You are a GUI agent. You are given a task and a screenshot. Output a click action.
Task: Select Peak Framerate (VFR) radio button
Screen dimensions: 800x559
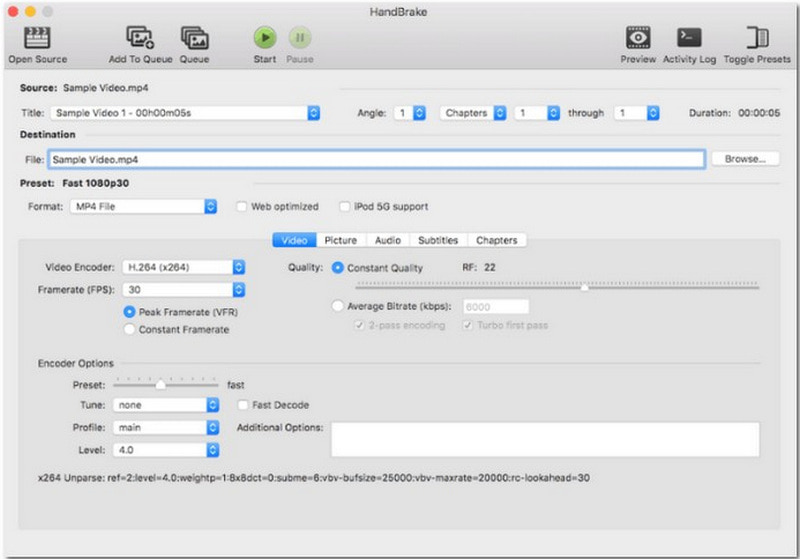pyautogui.click(x=130, y=312)
